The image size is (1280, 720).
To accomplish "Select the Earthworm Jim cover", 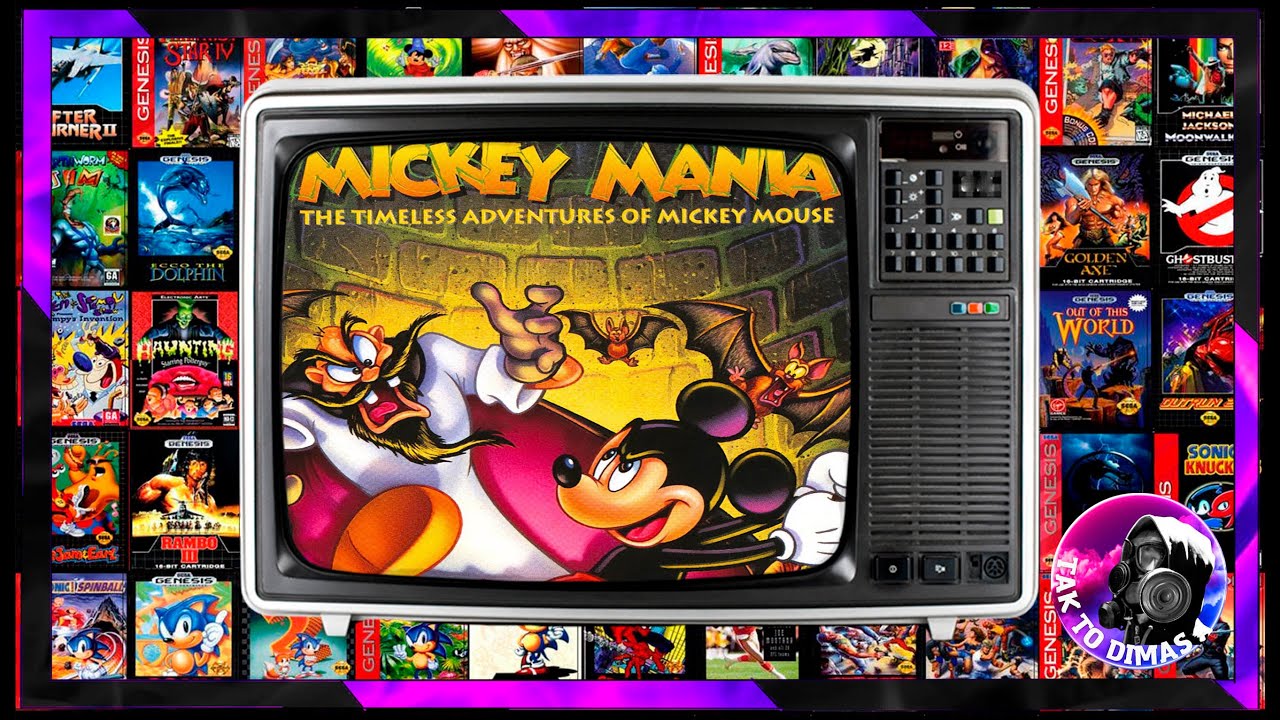I will [x=89, y=219].
